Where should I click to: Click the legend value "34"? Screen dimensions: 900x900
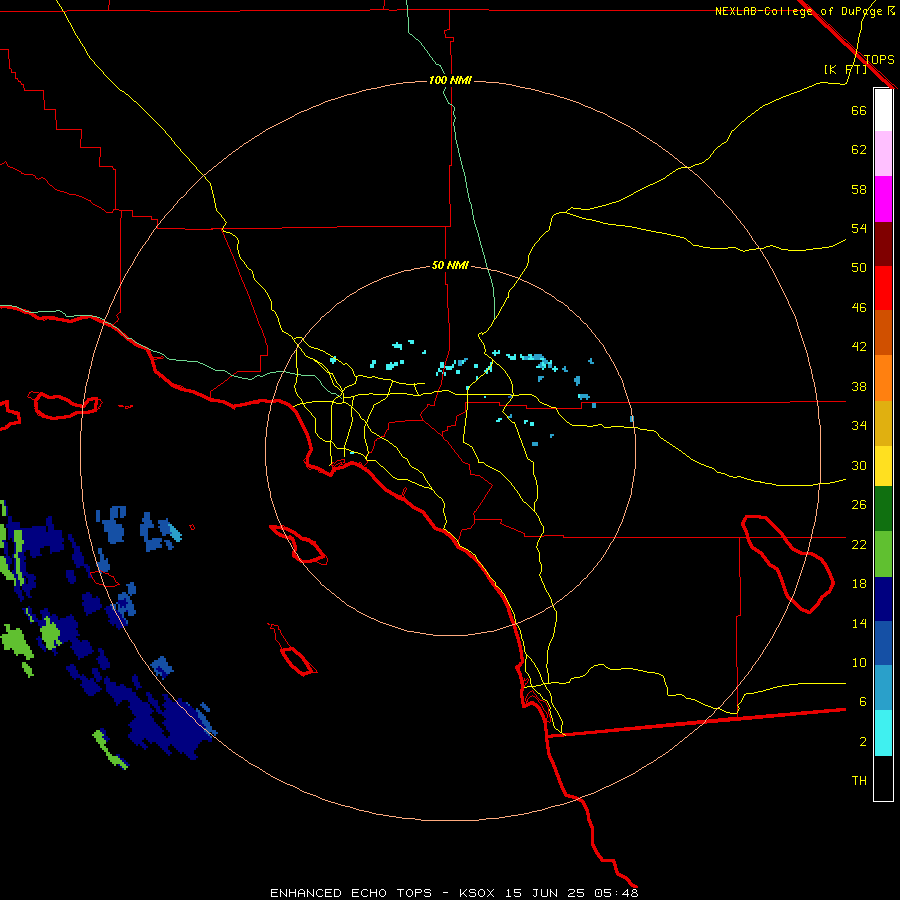pyautogui.click(x=859, y=426)
